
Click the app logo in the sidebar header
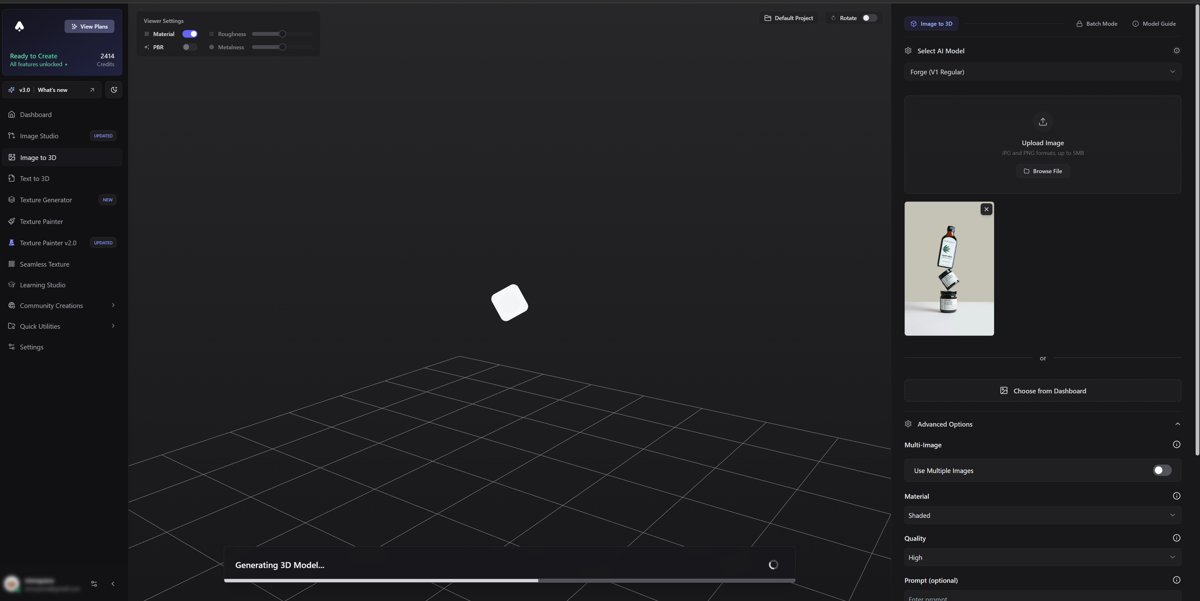tap(19, 26)
